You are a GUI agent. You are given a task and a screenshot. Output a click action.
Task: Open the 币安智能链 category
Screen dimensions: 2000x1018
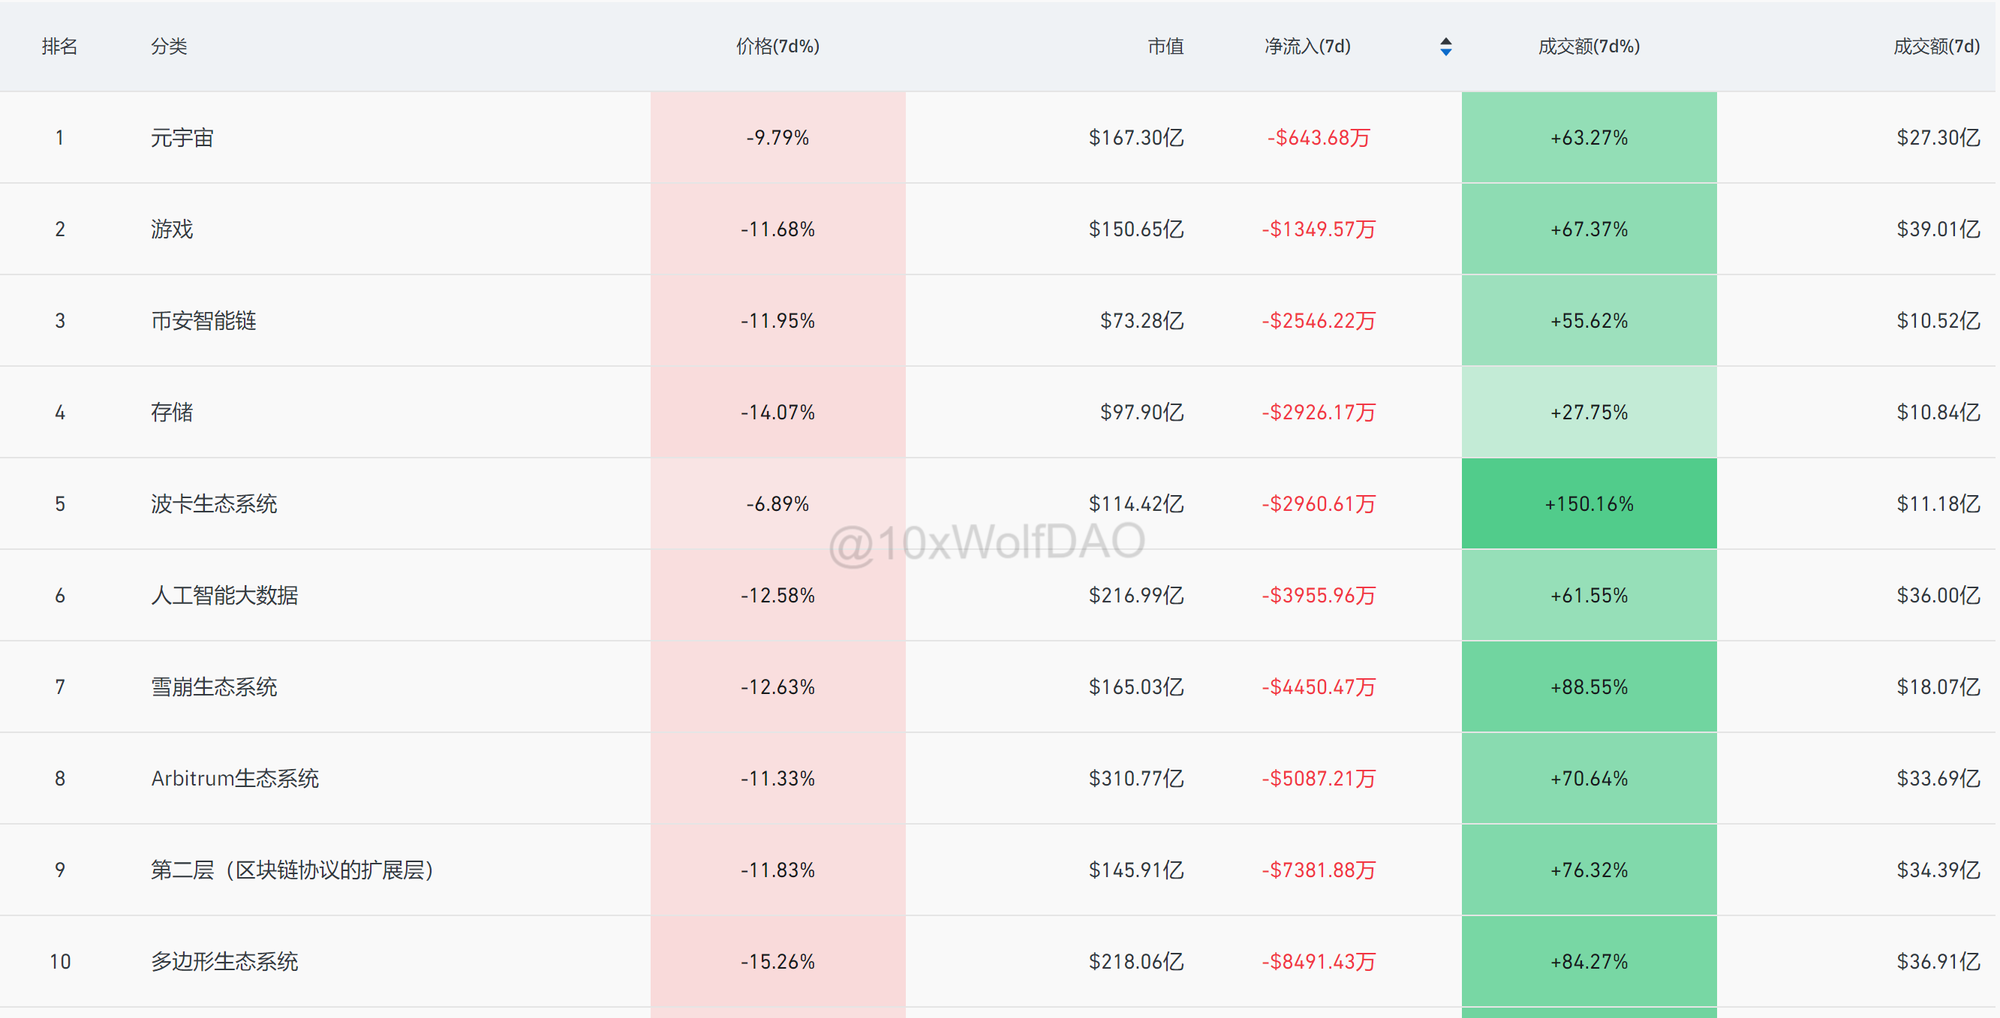204,321
